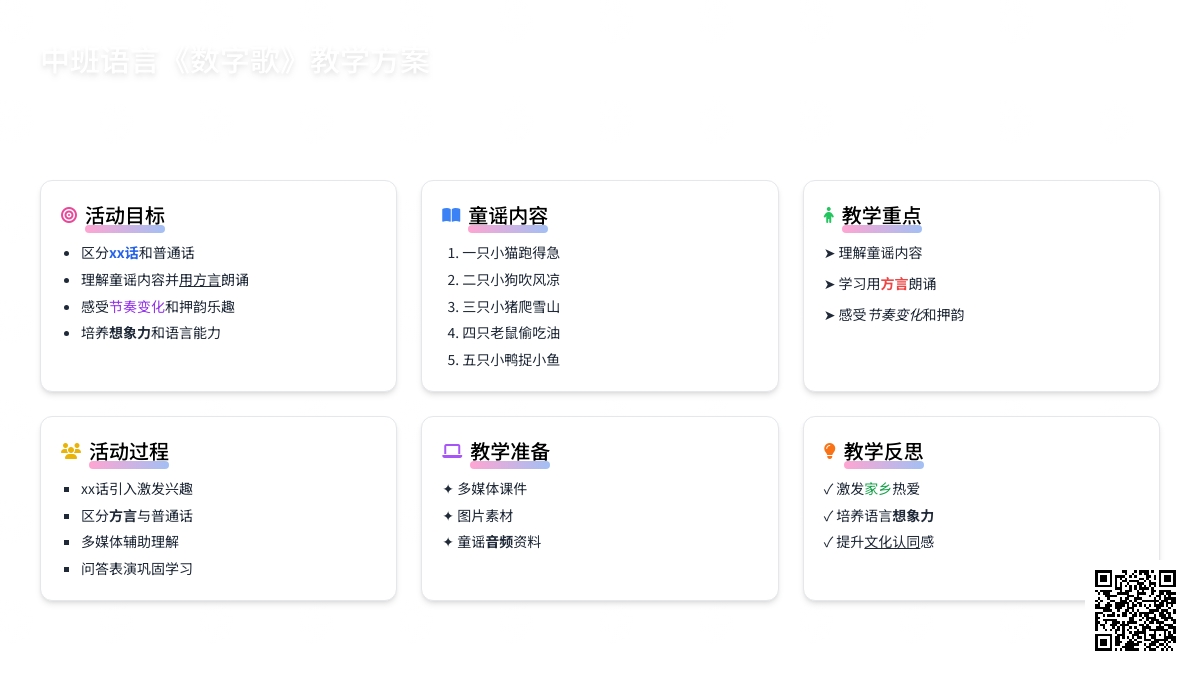Click the orange lightbulb icon beside 教学反思
This screenshot has height=675, width=1200.
point(829,451)
